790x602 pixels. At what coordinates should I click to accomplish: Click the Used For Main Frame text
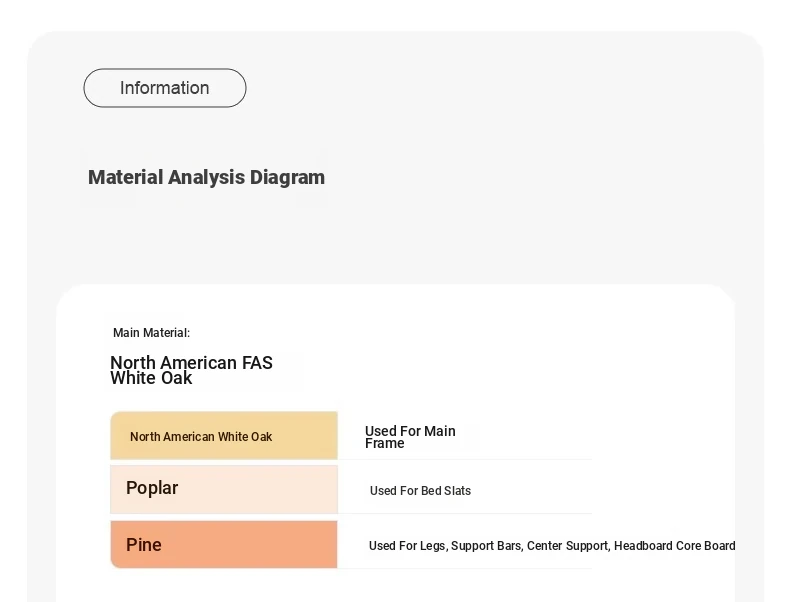click(410, 437)
